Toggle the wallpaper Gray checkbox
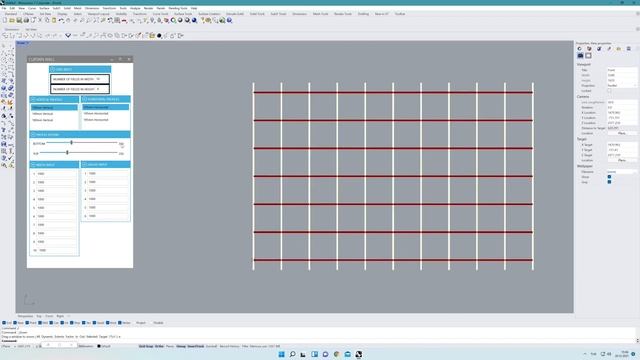 (609, 182)
